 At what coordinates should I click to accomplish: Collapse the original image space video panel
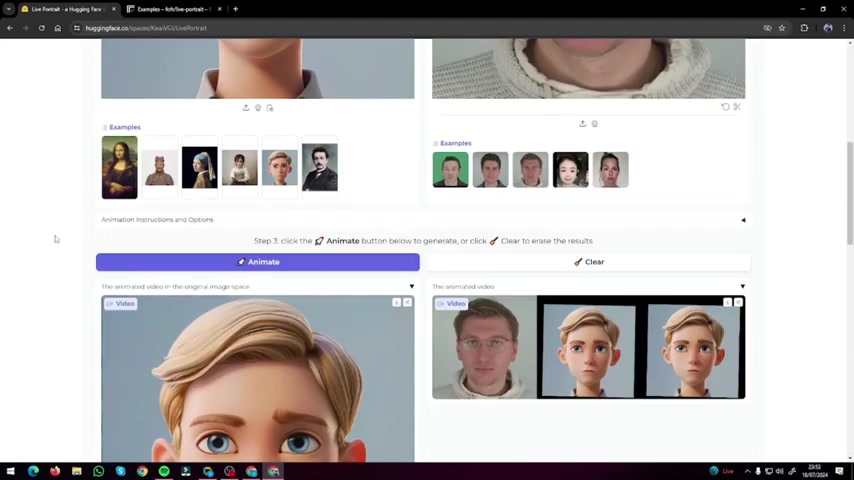(x=412, y=287)
